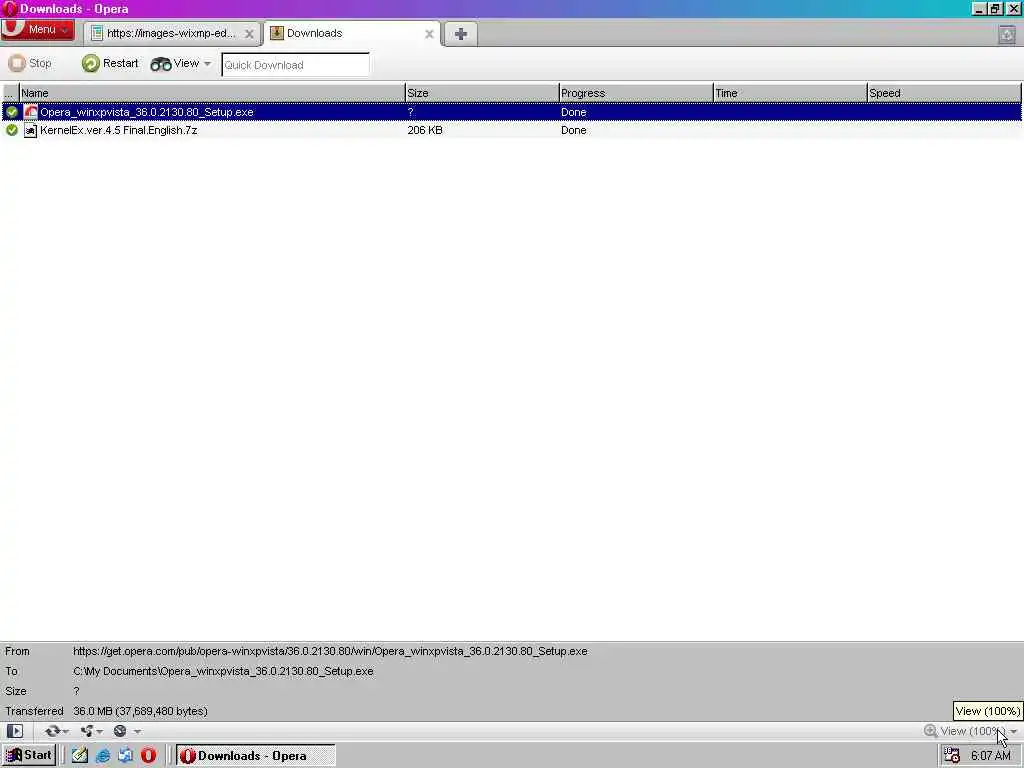
Task: Launch Opera from quick launch bar
Action: click(x=148, y=756)
